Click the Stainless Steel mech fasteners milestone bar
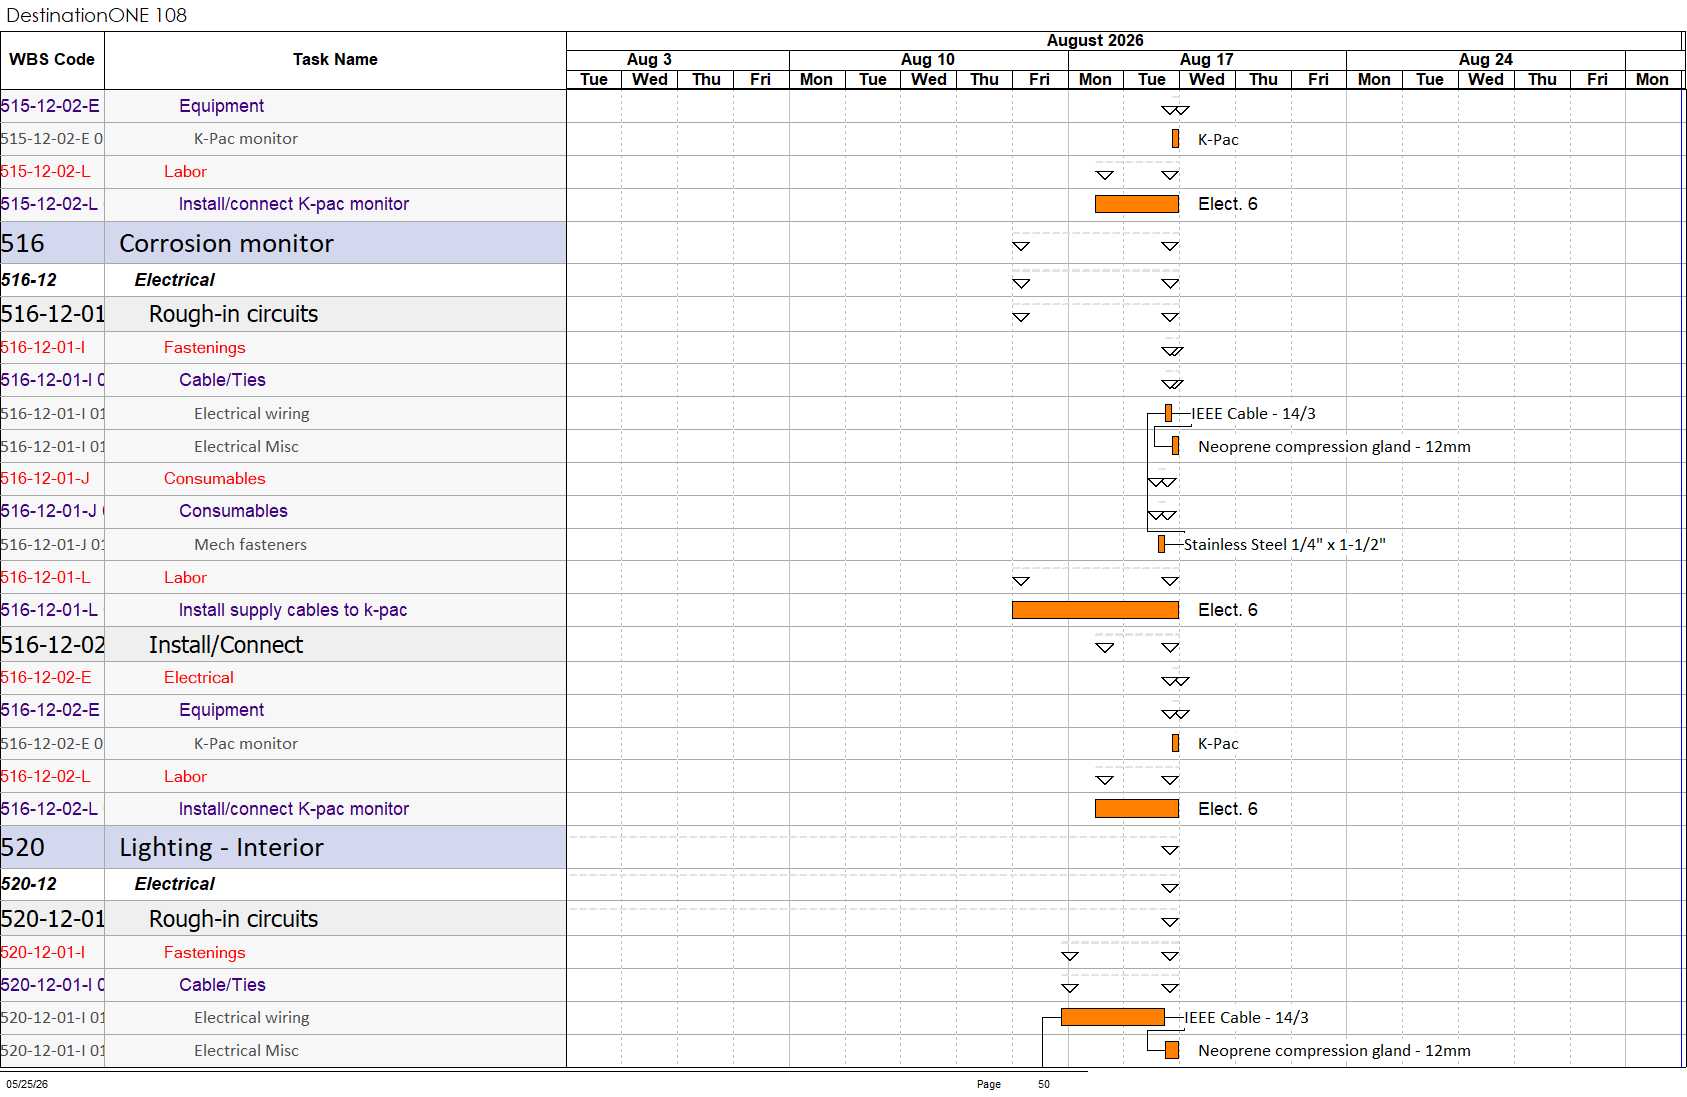 click(x=1161, y=544)
